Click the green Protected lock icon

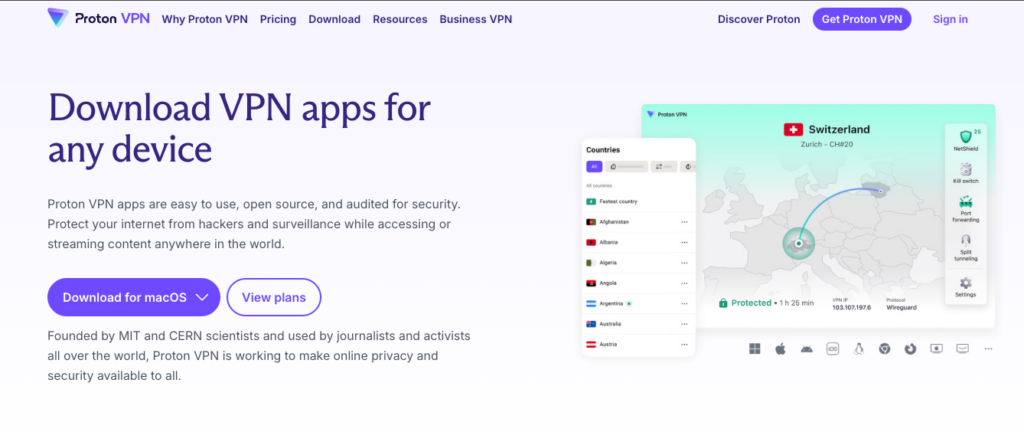(x=723, y=303)
